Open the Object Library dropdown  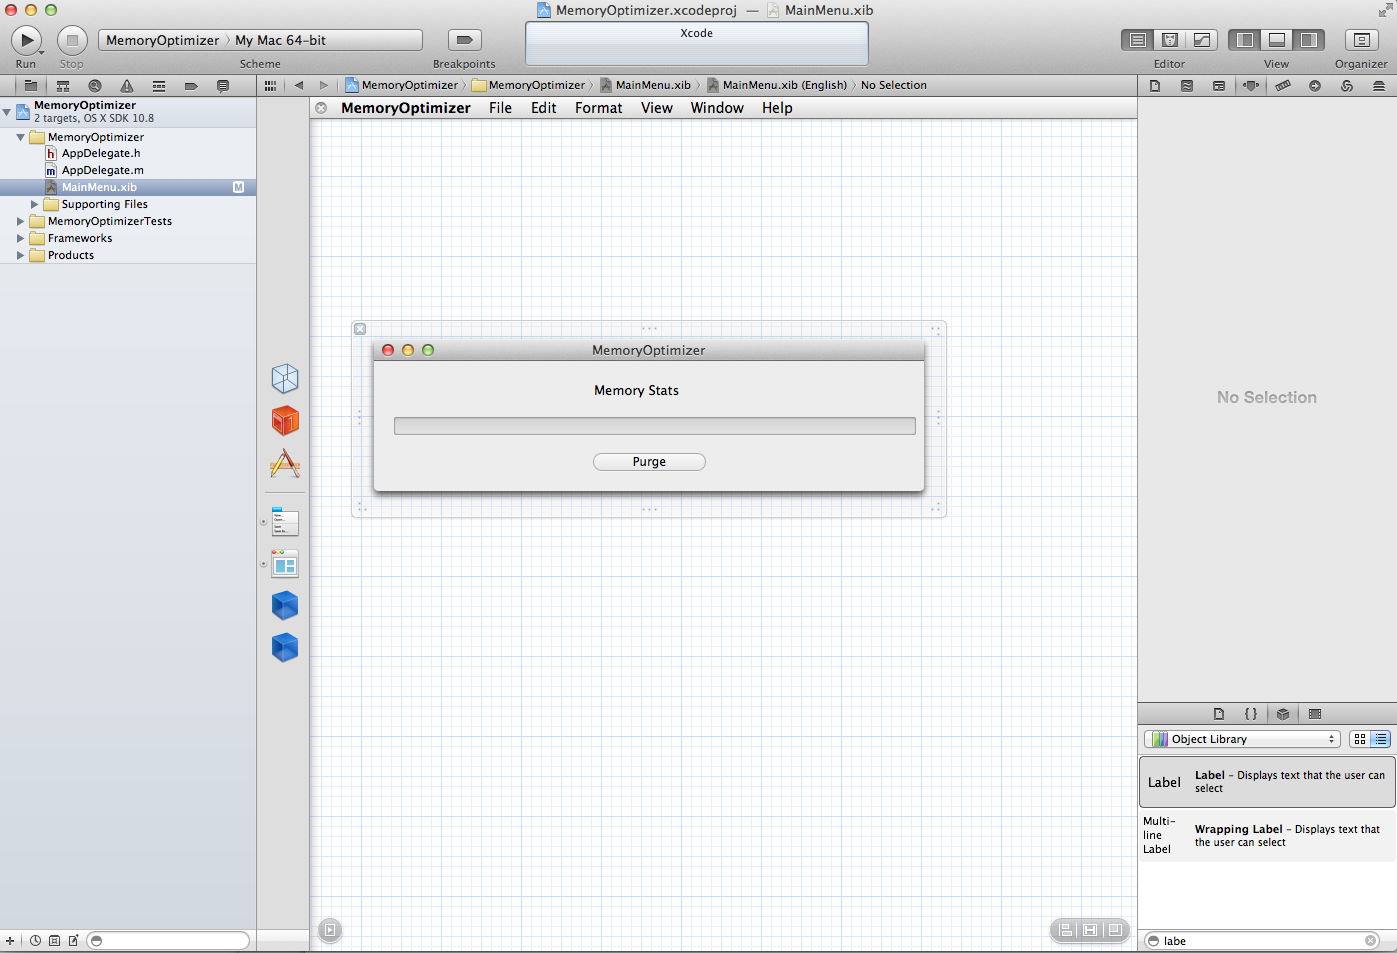[x=1241, y=739]
